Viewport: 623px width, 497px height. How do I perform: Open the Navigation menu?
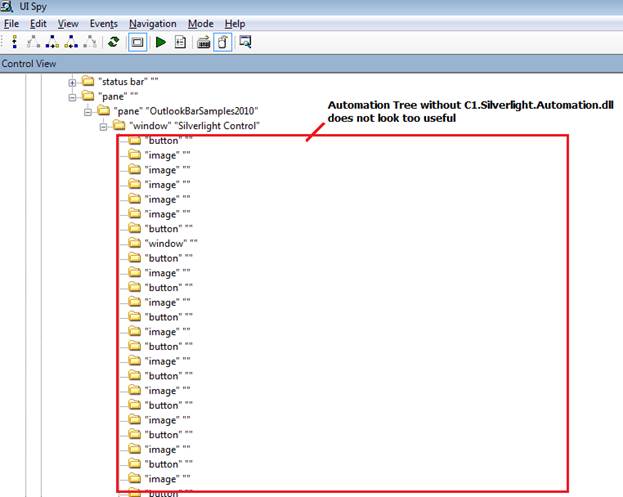(x=152, y=23)
